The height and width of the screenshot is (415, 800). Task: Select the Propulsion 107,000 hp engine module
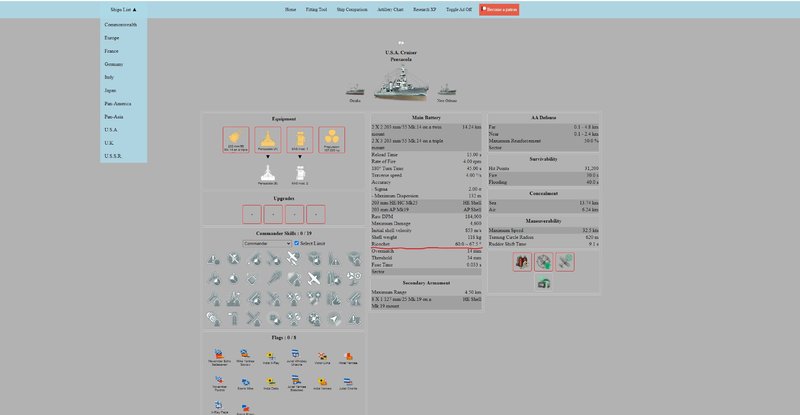click(332, 140)
